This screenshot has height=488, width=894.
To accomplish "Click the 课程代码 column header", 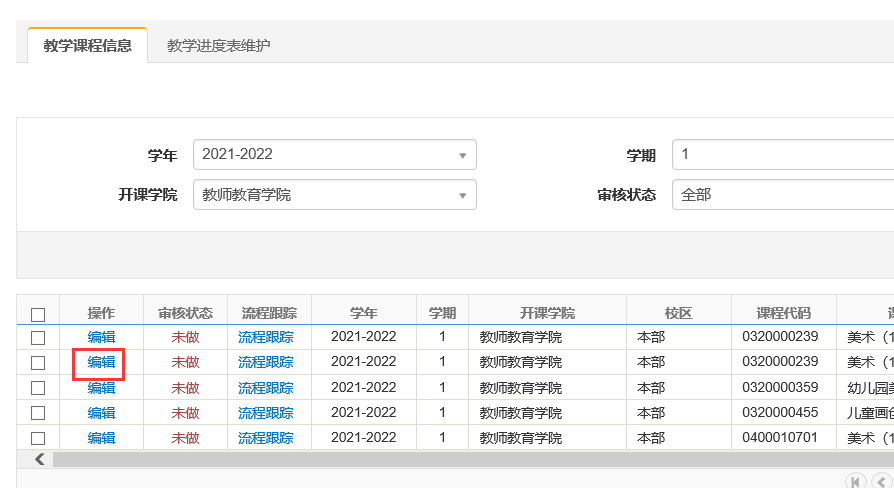I will pos(783,312).
